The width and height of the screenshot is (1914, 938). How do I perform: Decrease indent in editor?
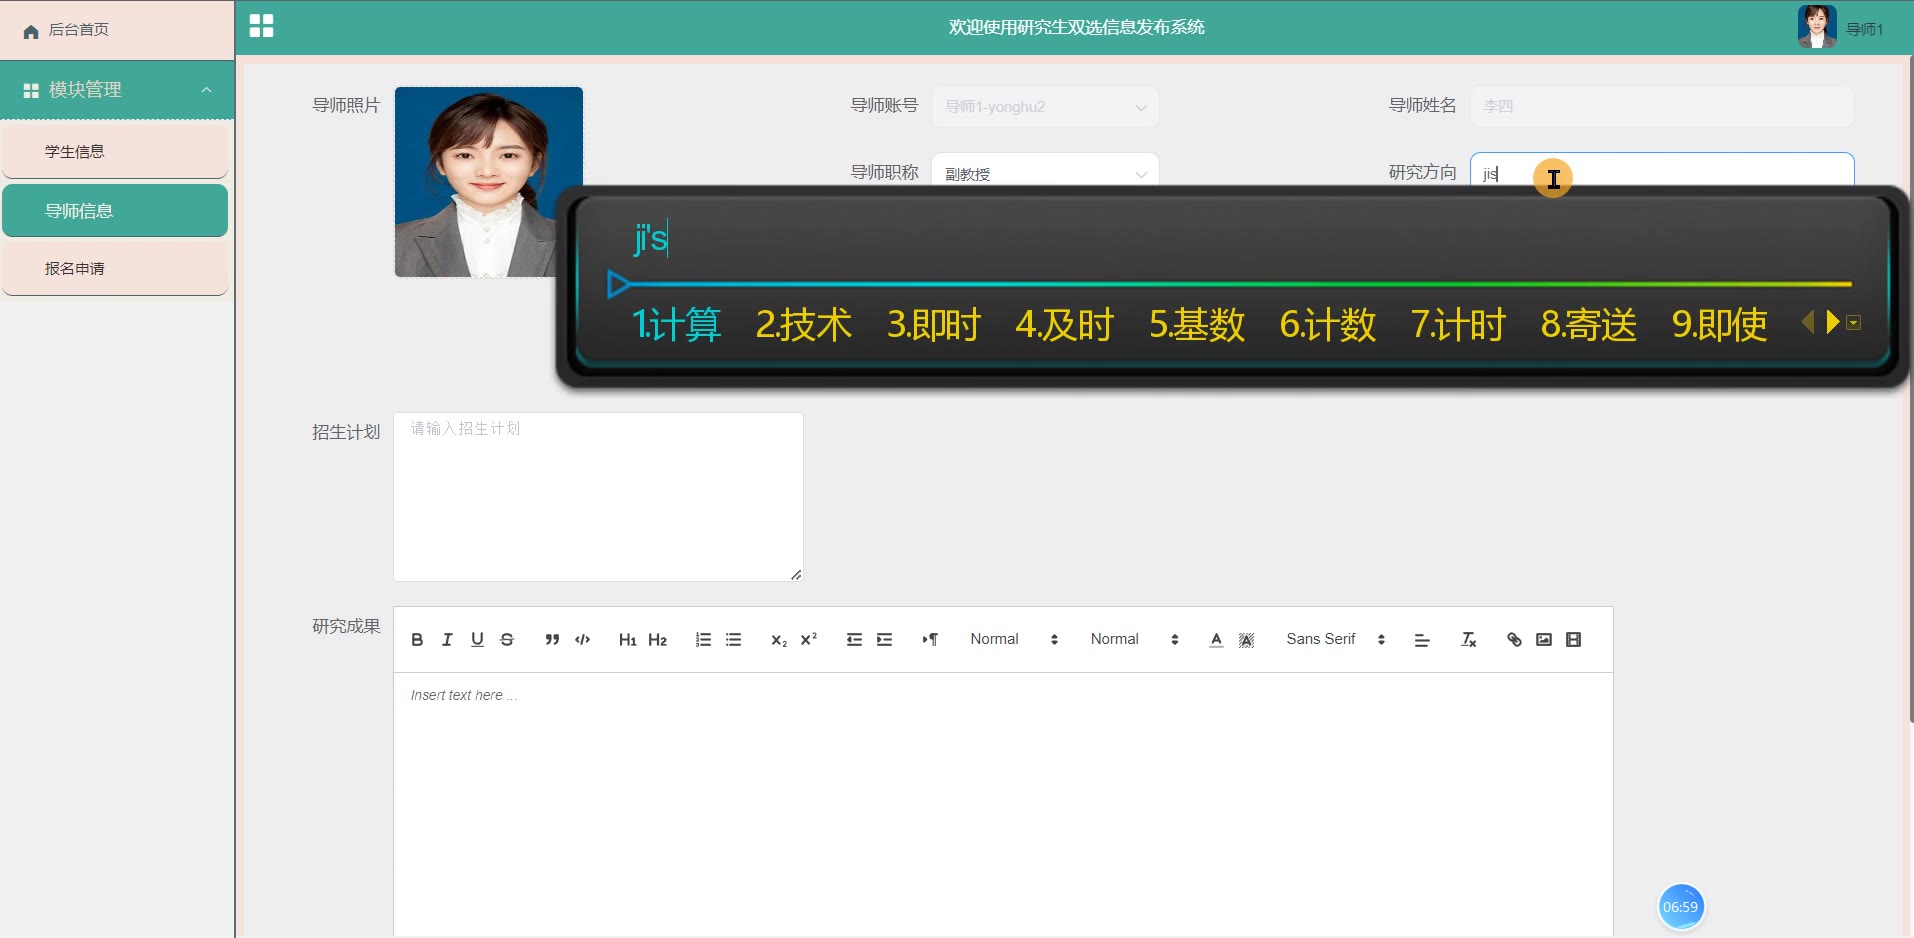(x=854, y=640)
